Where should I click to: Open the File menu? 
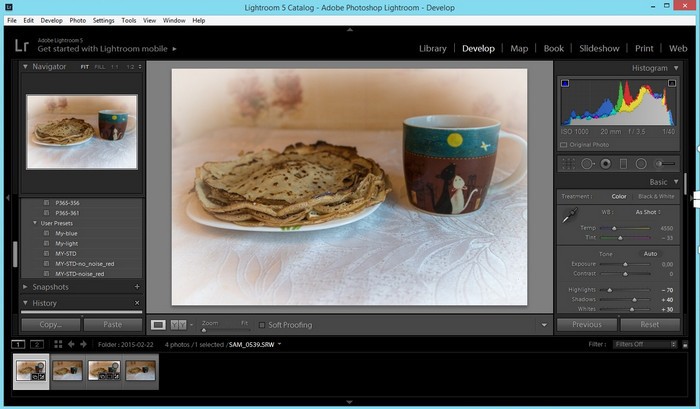[12, 21]
